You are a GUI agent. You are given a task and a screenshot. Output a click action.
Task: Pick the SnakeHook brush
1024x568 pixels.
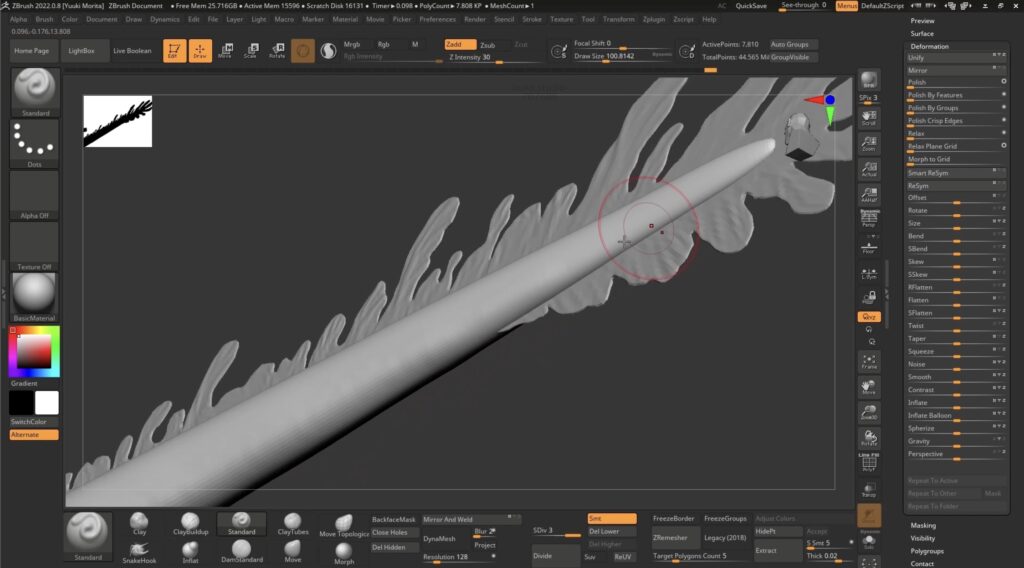139,549
